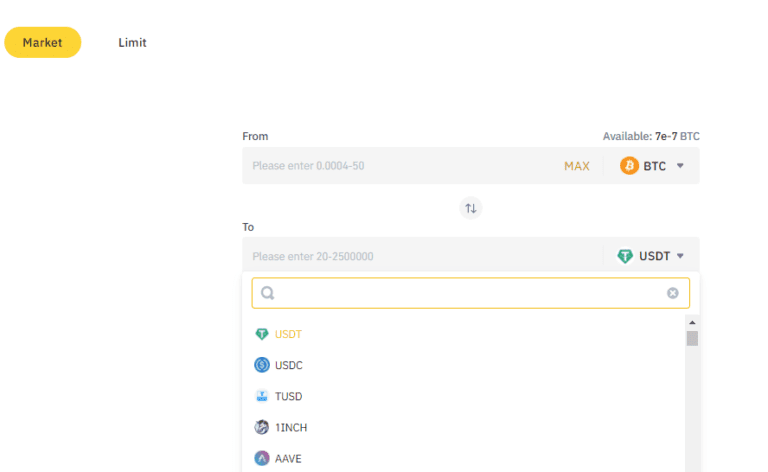Screen dimensions: 768x472
Task: Click the coin list scrollbar up arrow
Action: [692, 322]
